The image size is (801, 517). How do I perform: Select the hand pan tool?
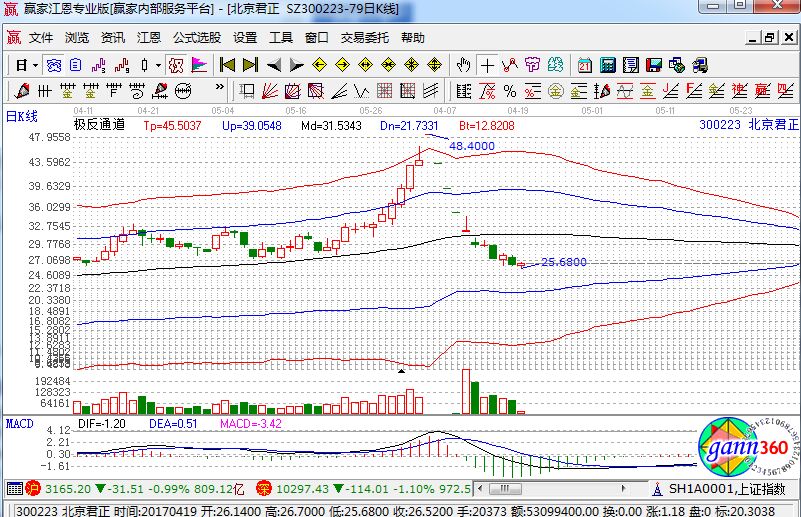point(463,65)
